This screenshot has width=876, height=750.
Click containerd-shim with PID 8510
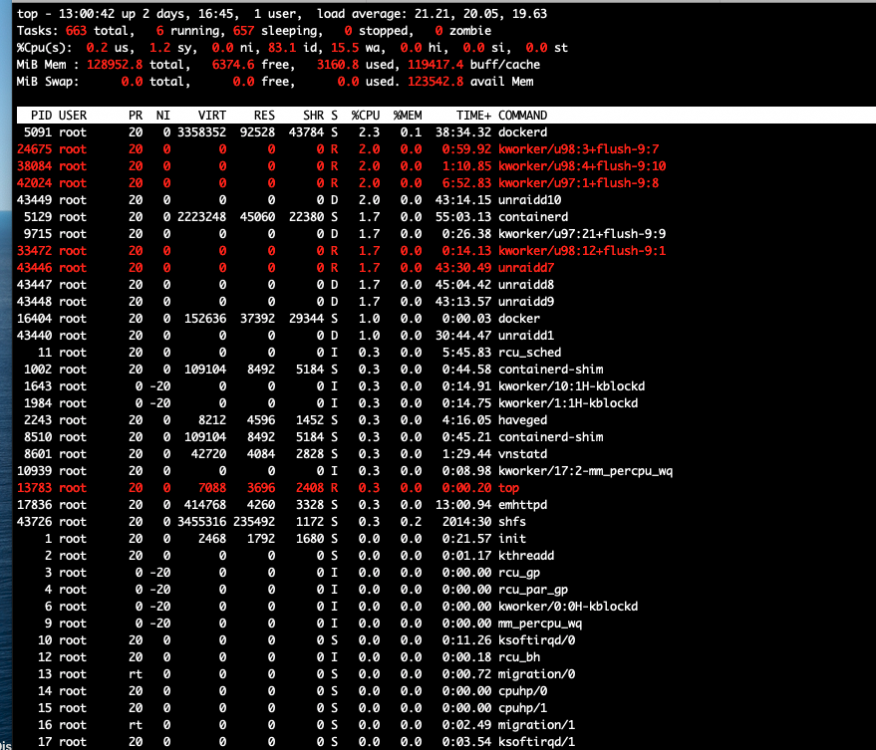(550, 437)
